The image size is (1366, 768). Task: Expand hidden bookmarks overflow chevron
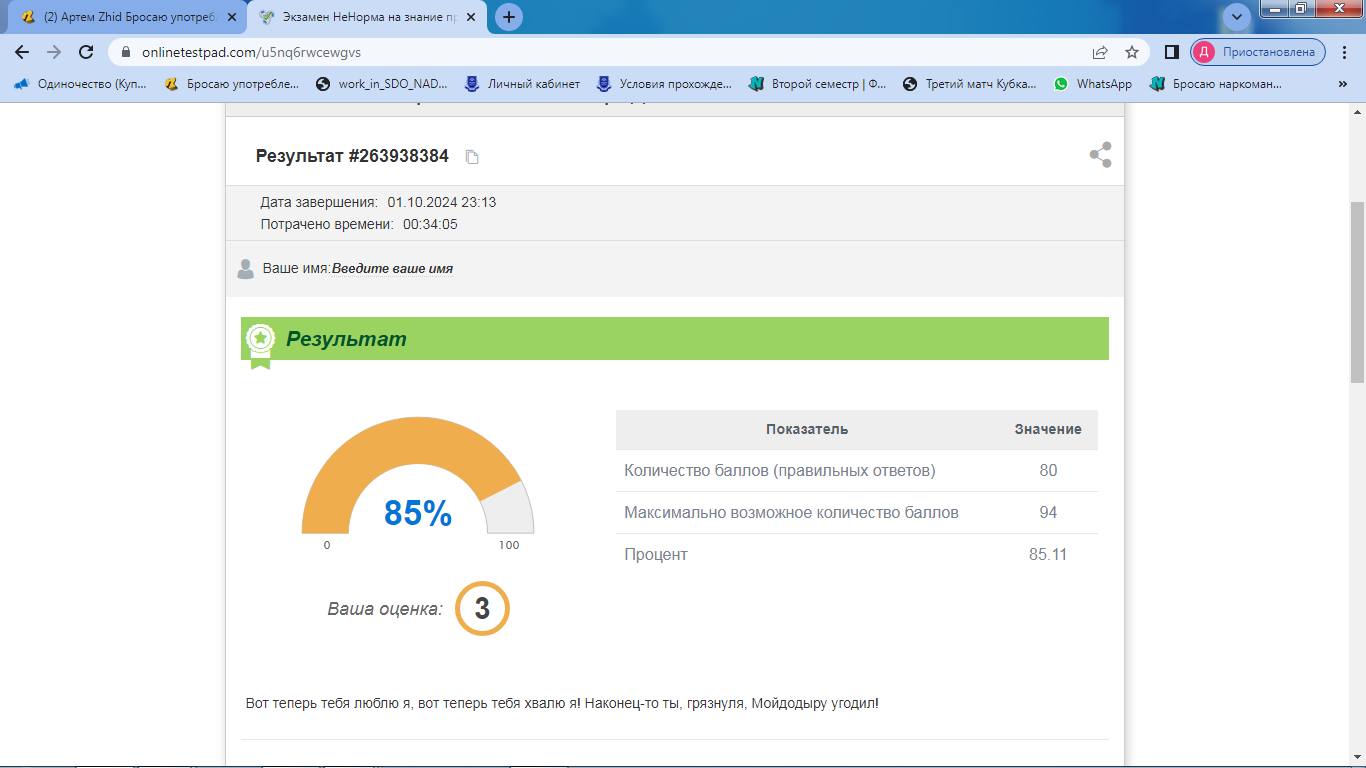(1342, 84)
